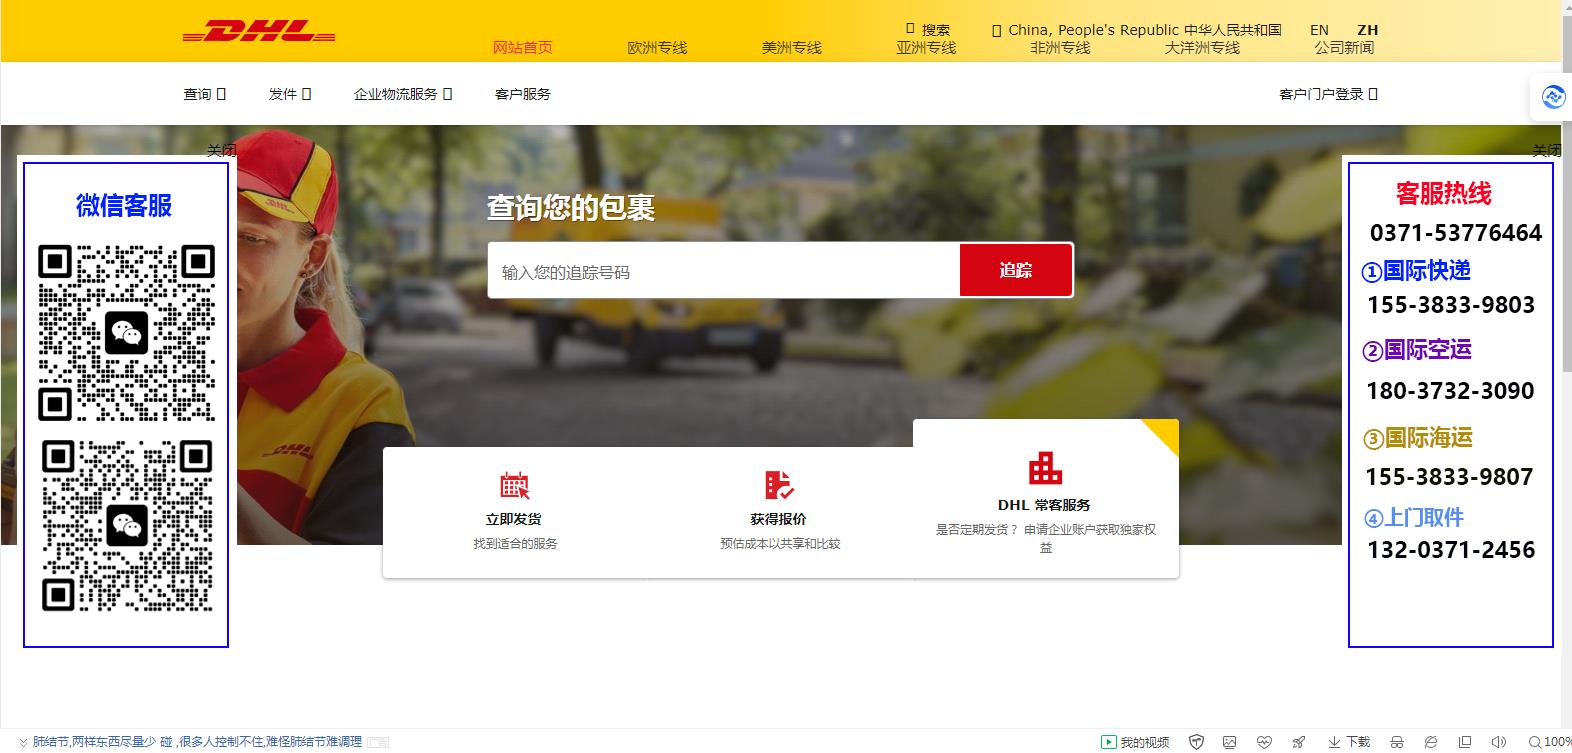
Task: Click the quote icon above 获得报价
Action: pos(779,485)
